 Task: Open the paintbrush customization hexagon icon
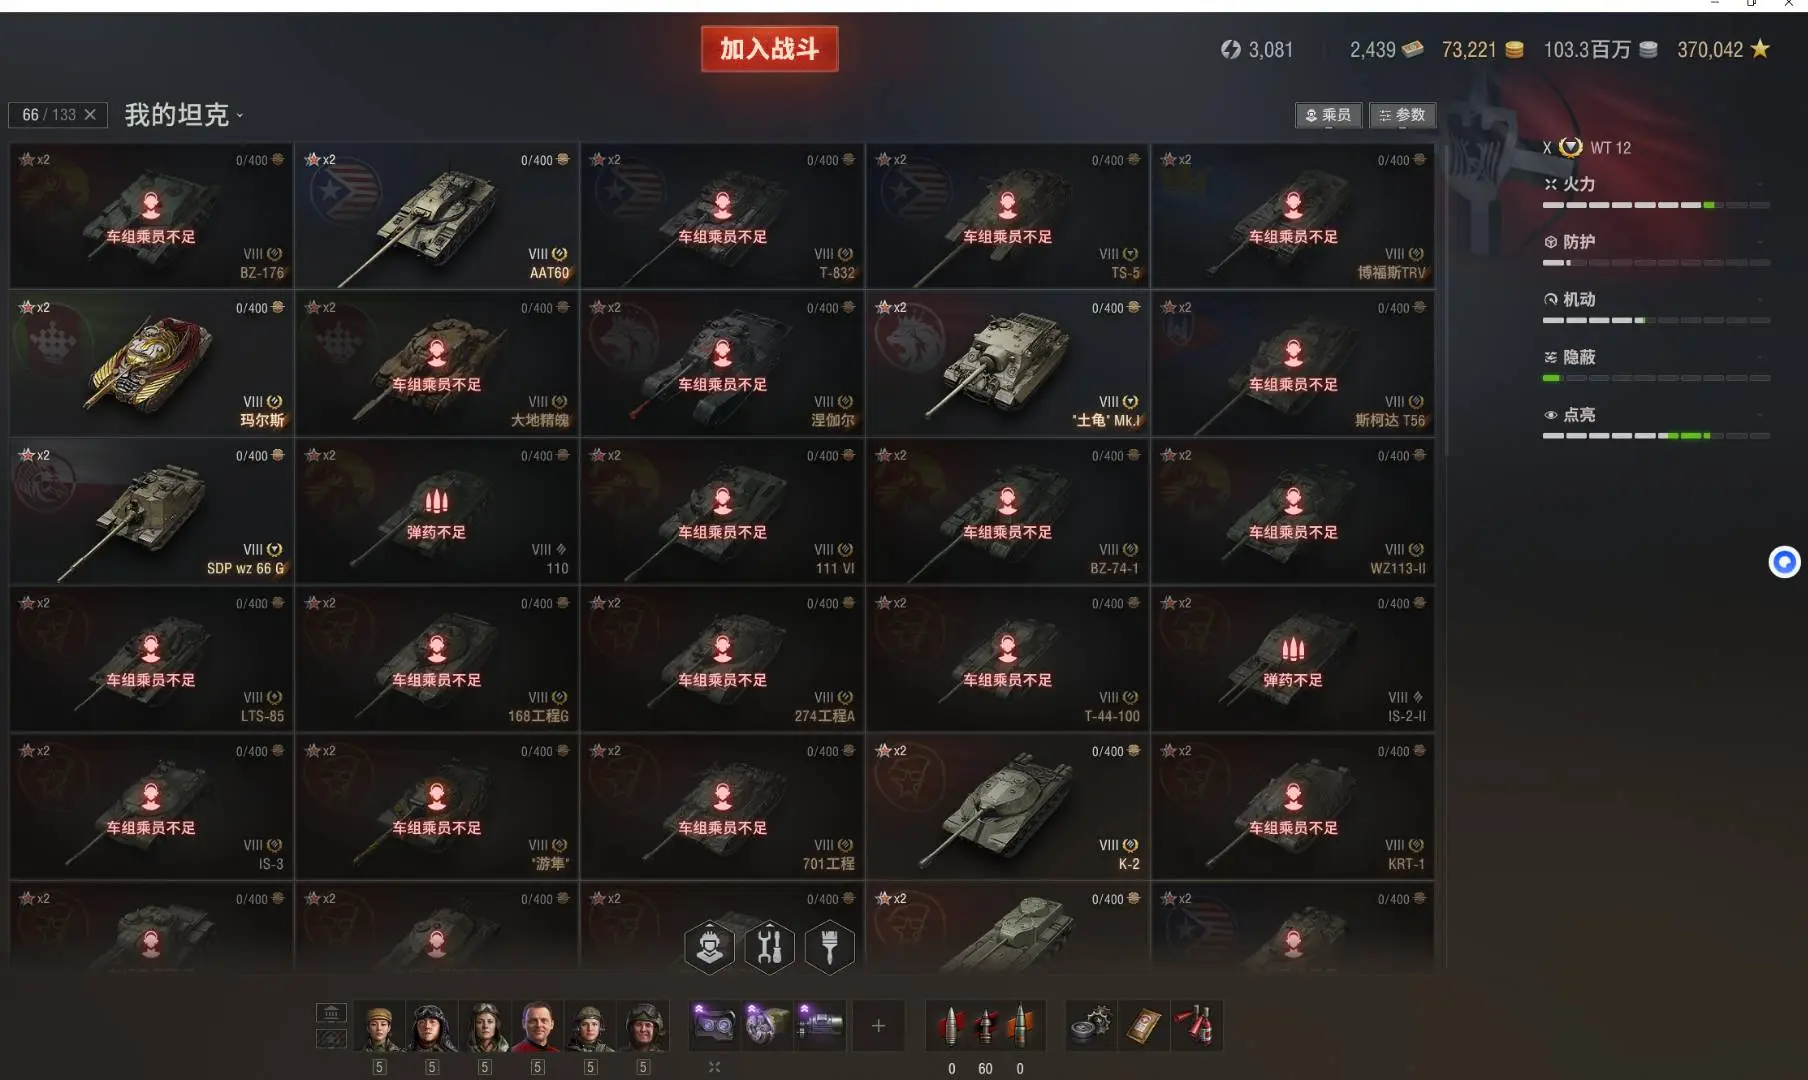tap(829, 946)
